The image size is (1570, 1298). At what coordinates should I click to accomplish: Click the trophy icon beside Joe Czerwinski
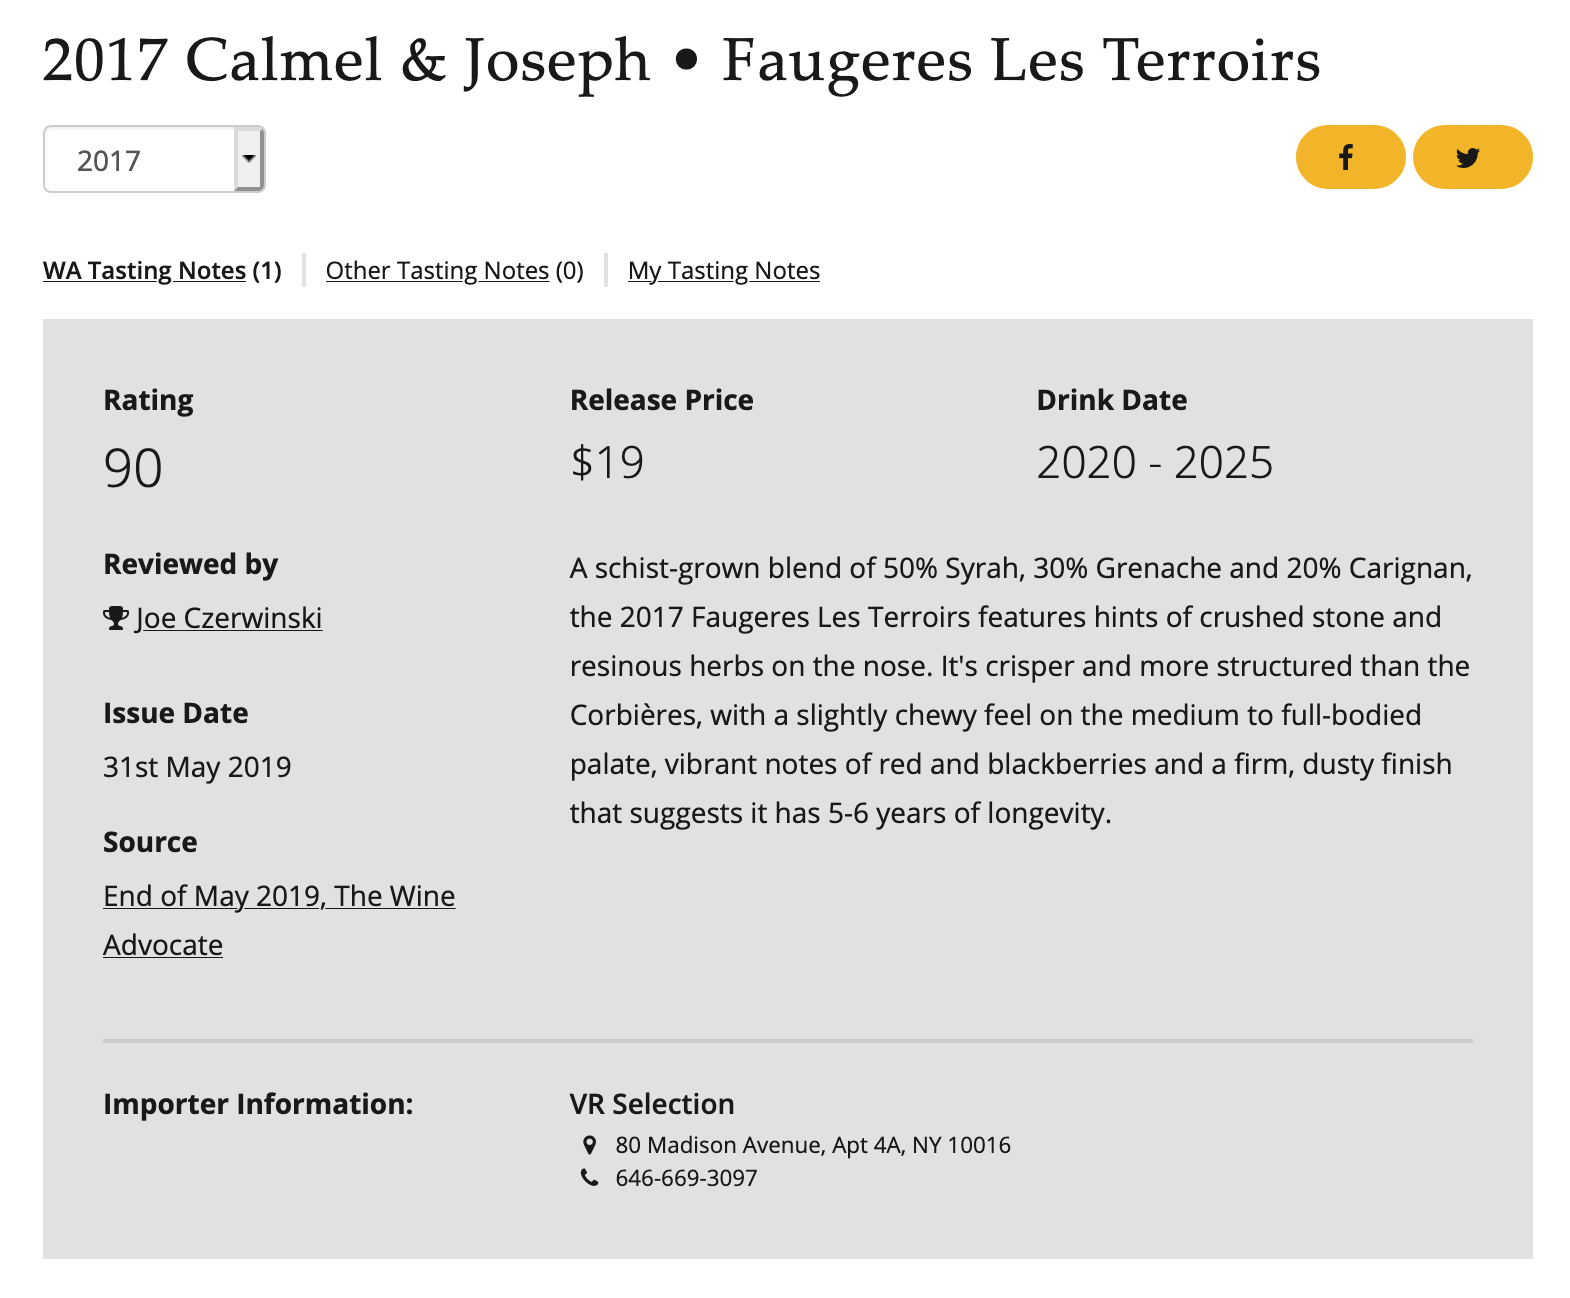[116, 618]
